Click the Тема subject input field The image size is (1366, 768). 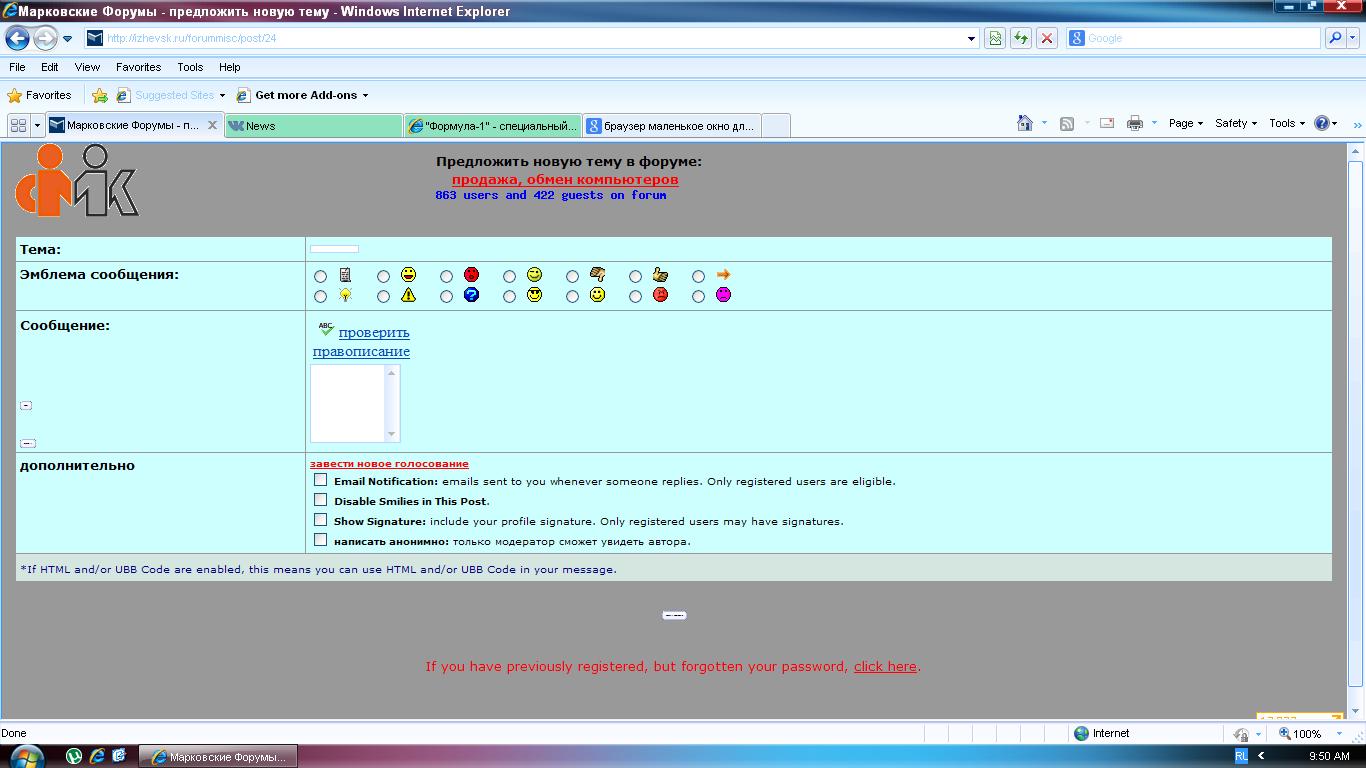tap(334, 249)
